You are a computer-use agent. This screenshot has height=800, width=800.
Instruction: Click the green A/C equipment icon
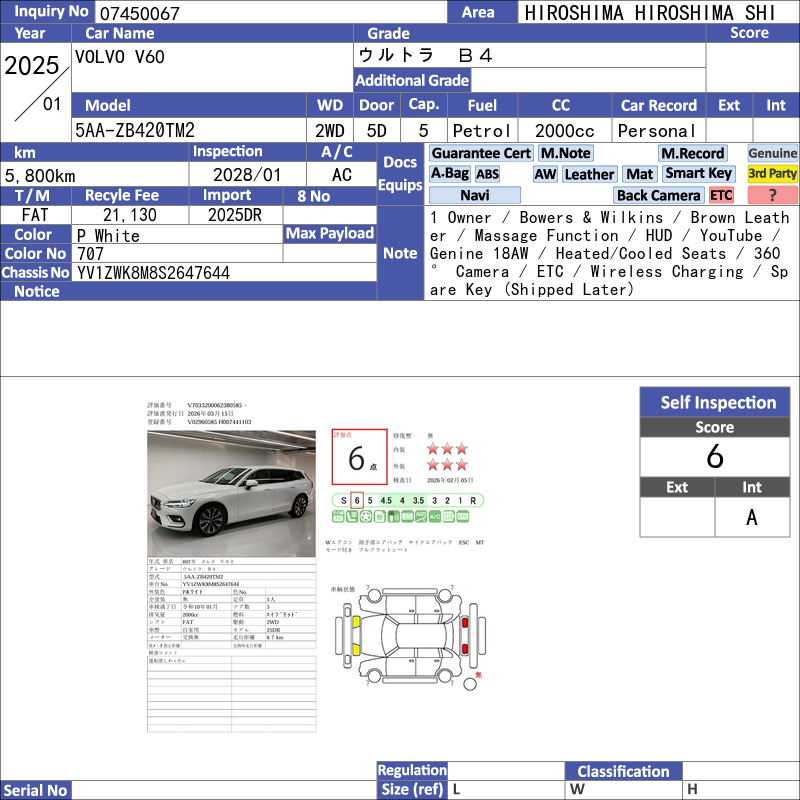(x=435, y=516)
